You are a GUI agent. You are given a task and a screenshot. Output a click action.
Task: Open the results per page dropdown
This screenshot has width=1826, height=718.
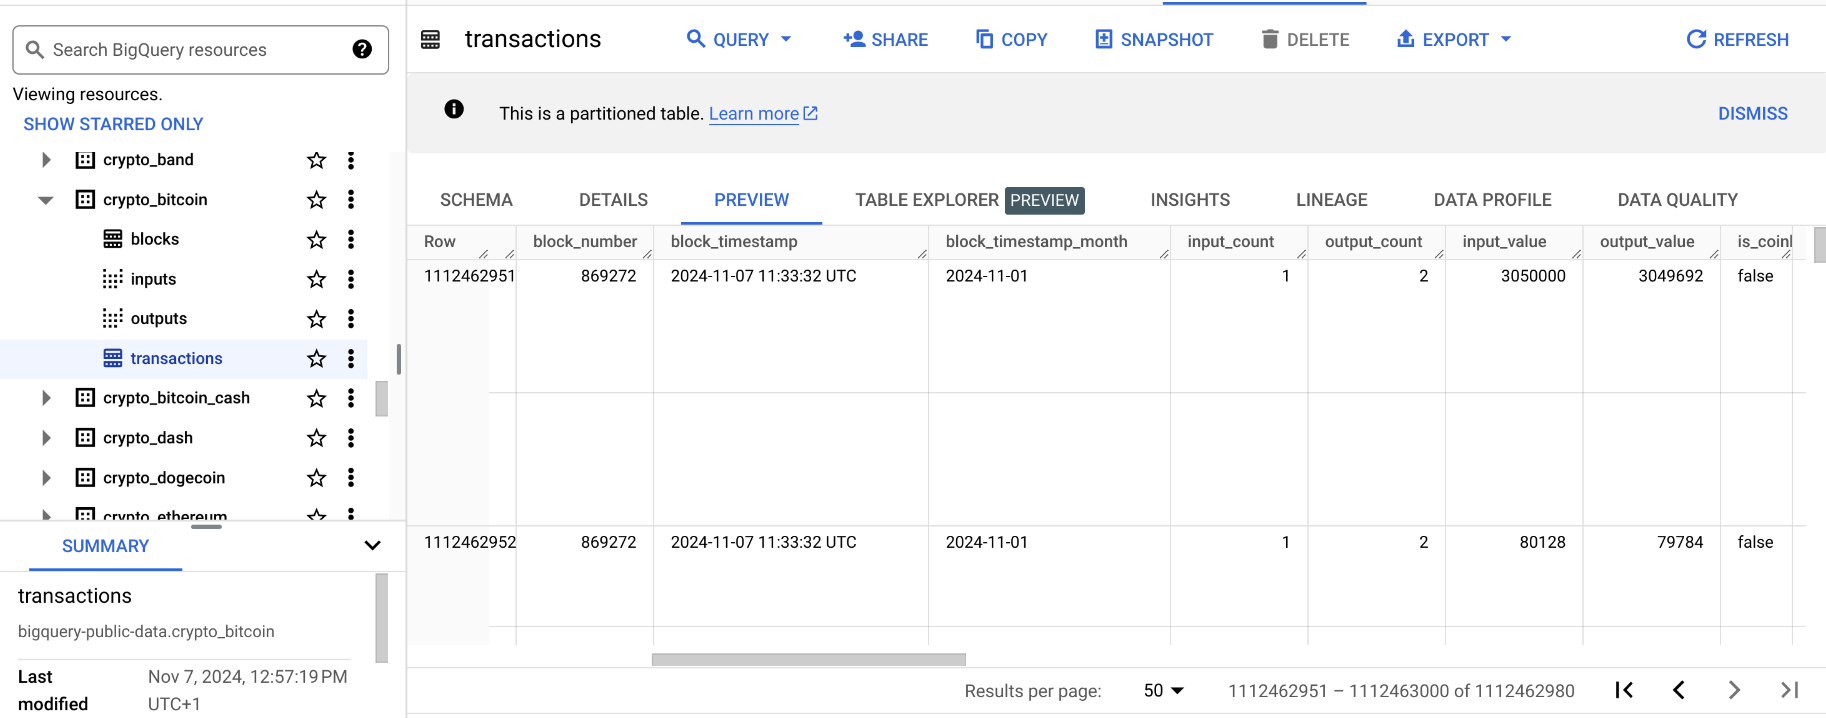(1164, 691)
